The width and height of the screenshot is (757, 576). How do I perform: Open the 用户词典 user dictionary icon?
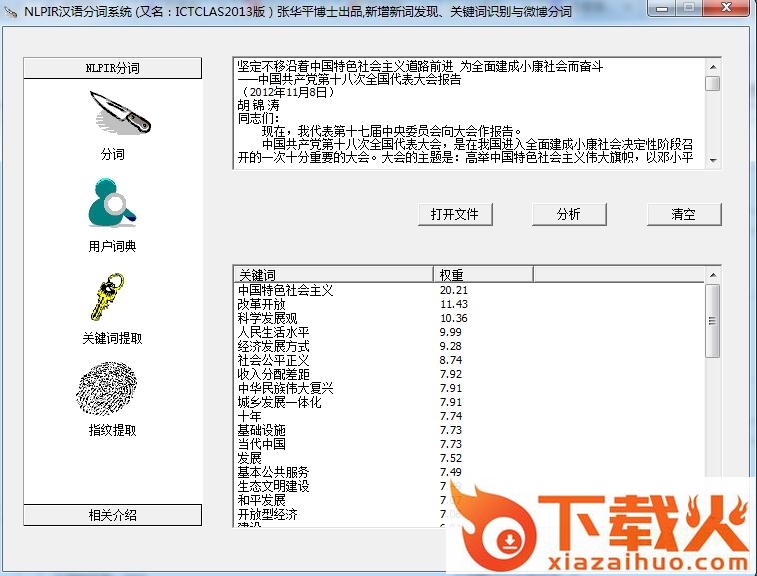(112, 203)
